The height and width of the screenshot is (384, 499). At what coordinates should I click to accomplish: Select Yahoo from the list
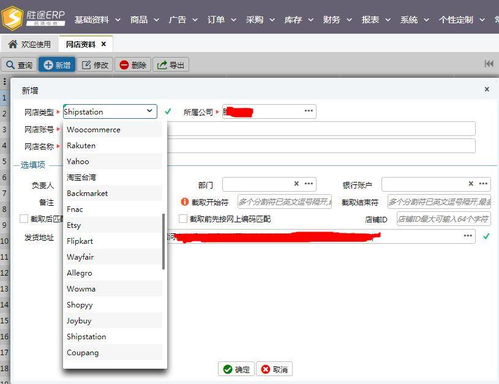click(x=114, y=162)
